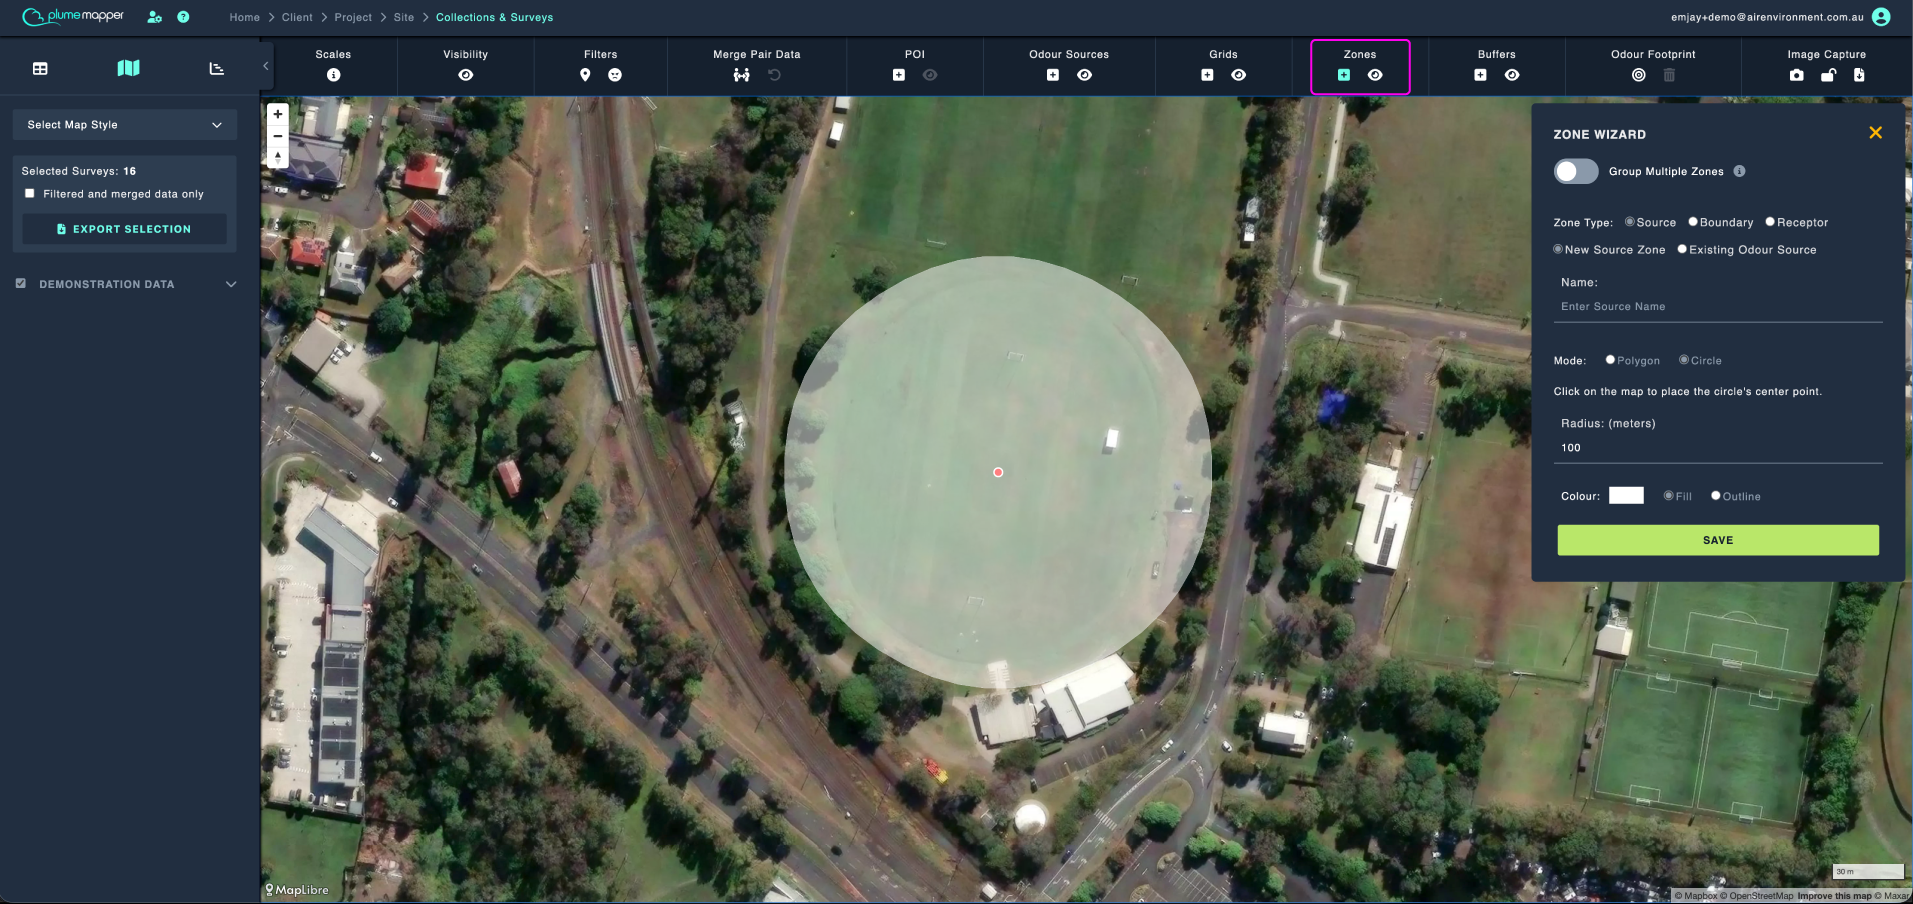Toggle Visibility eye icon
Viewport: 1913px width, 904px height.
466,75
